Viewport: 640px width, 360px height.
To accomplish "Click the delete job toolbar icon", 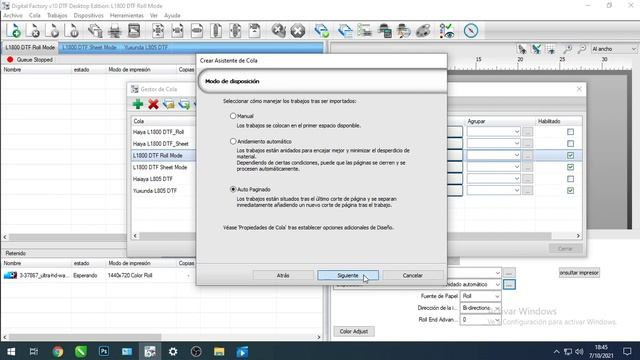I will tap(33, 31).
